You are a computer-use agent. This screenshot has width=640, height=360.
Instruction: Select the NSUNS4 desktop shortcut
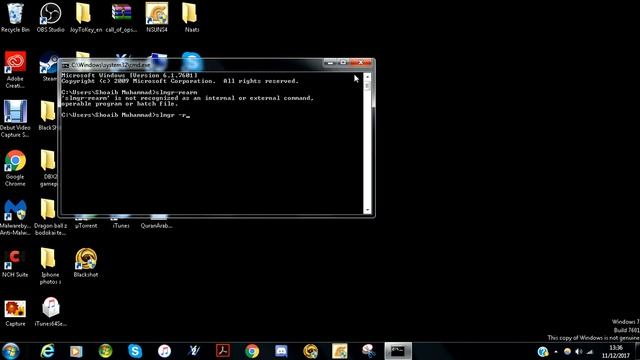coord(157,17)
